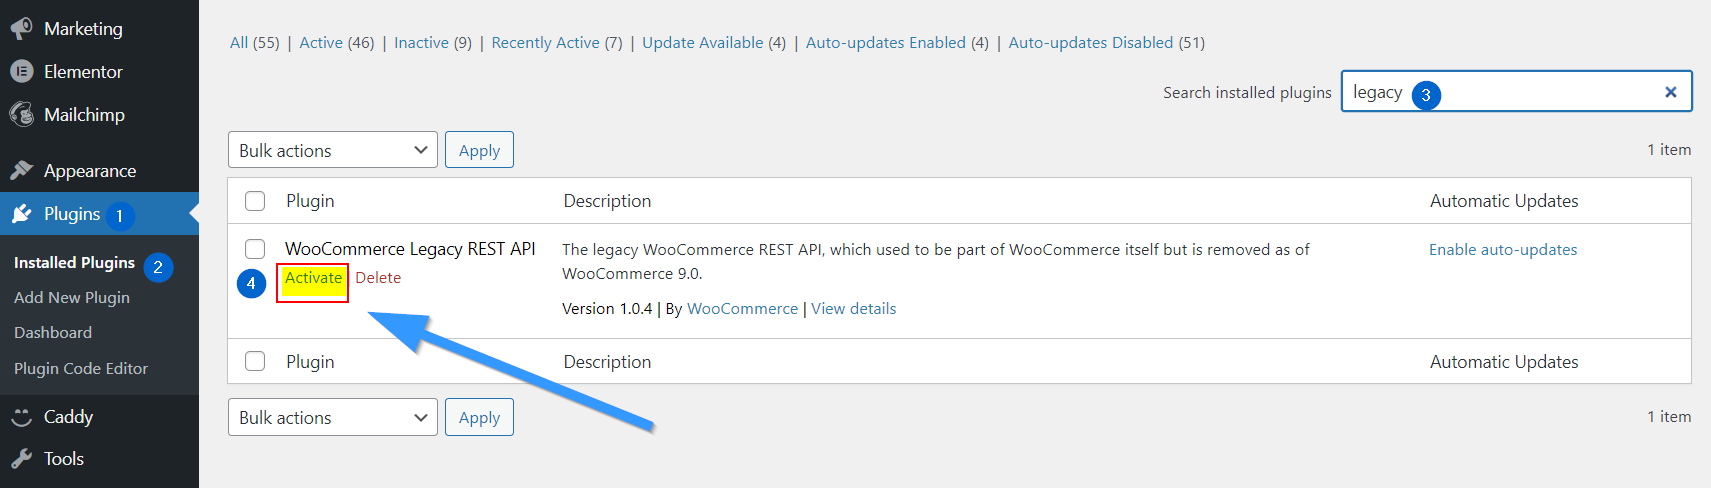The image size is (1711, 488).
Task: Activate the WooCommerce Legacy REST API plugin
Action: pos(313,278)
